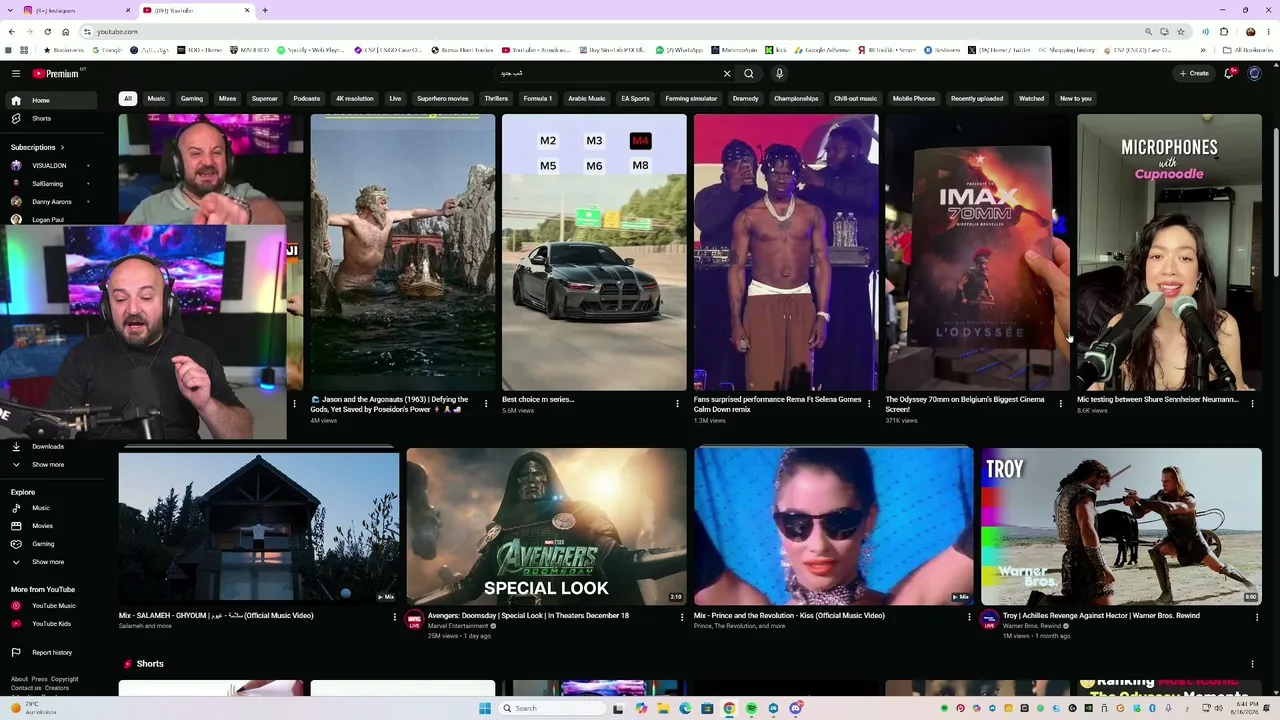The image size is (1280, 720).
Task: Play the Prince Kiss mix thumbnail
Action: pyautogui.click(x=834, y=526)
